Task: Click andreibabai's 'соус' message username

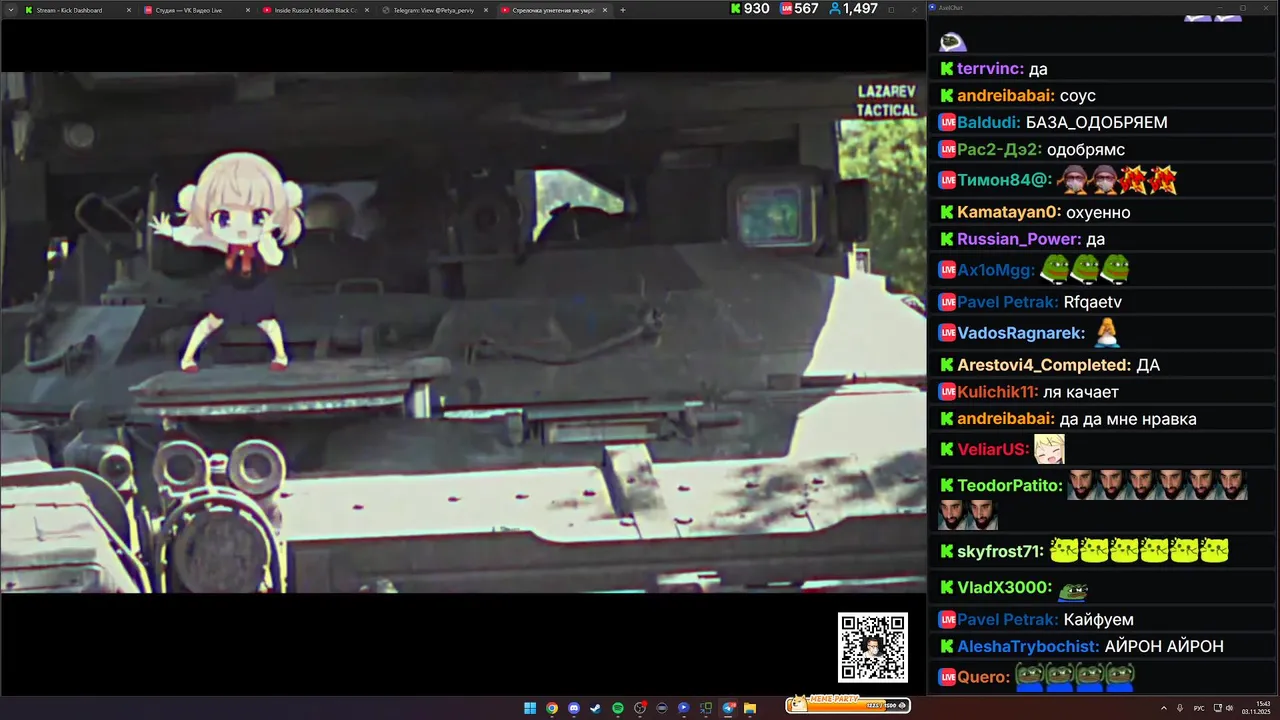Action: pyautogui.click(x=1006, y=96)
